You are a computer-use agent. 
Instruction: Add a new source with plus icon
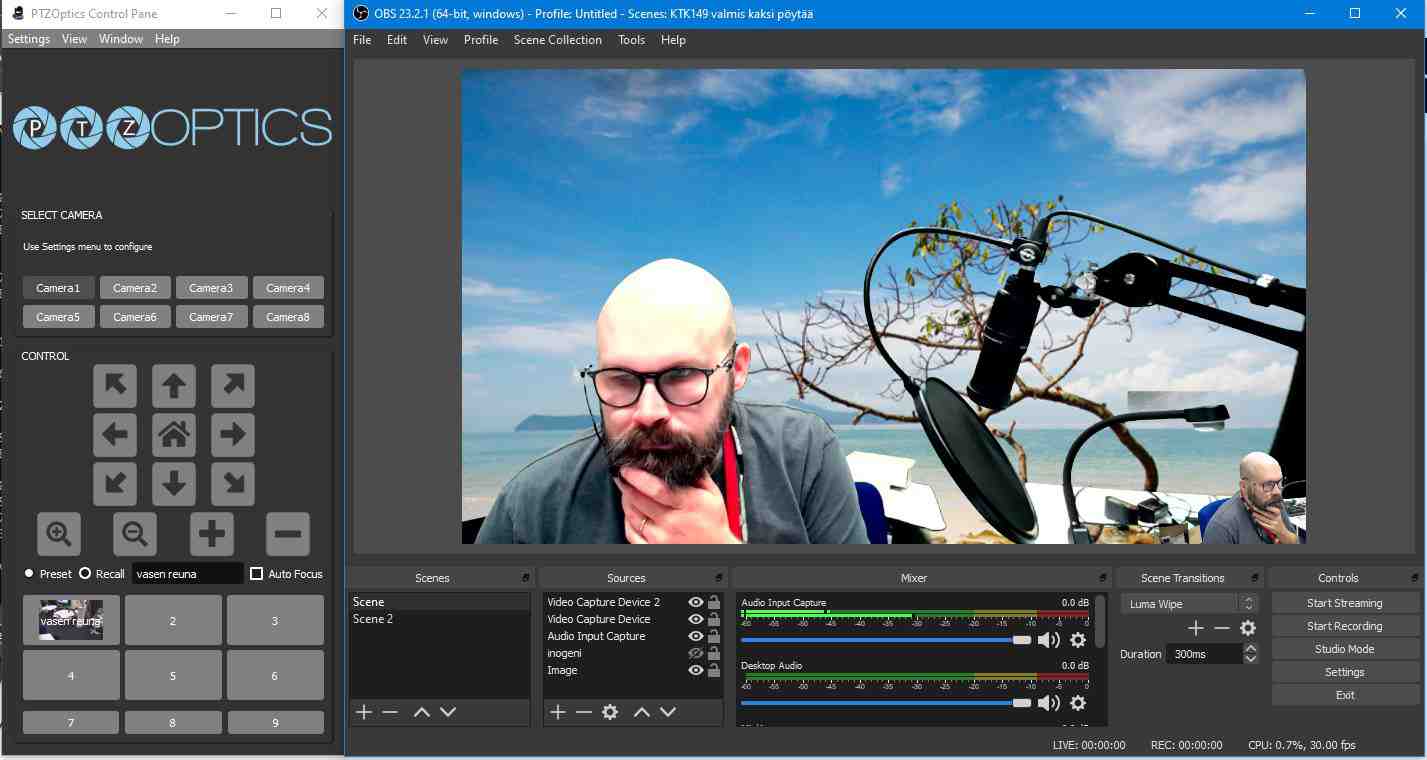coord(558,712)
